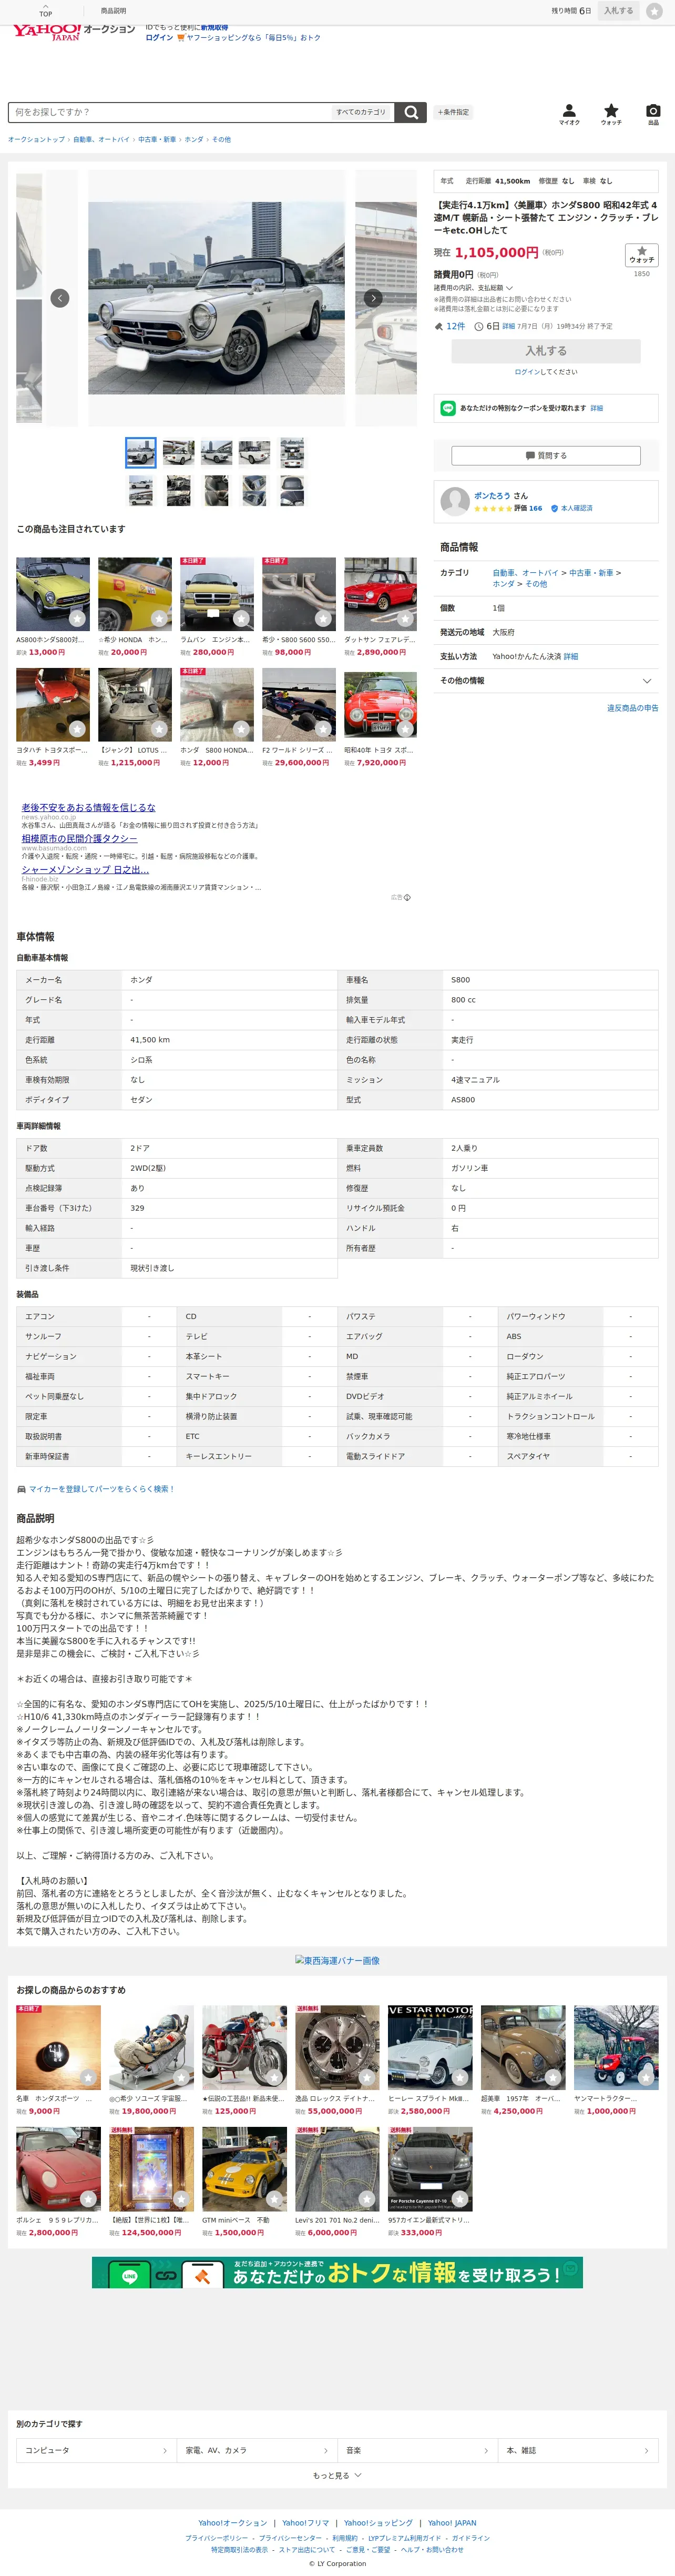Open the 評価 166 rating link
This screenshot has width=675, height=2576.
click(x=528, y=508)
